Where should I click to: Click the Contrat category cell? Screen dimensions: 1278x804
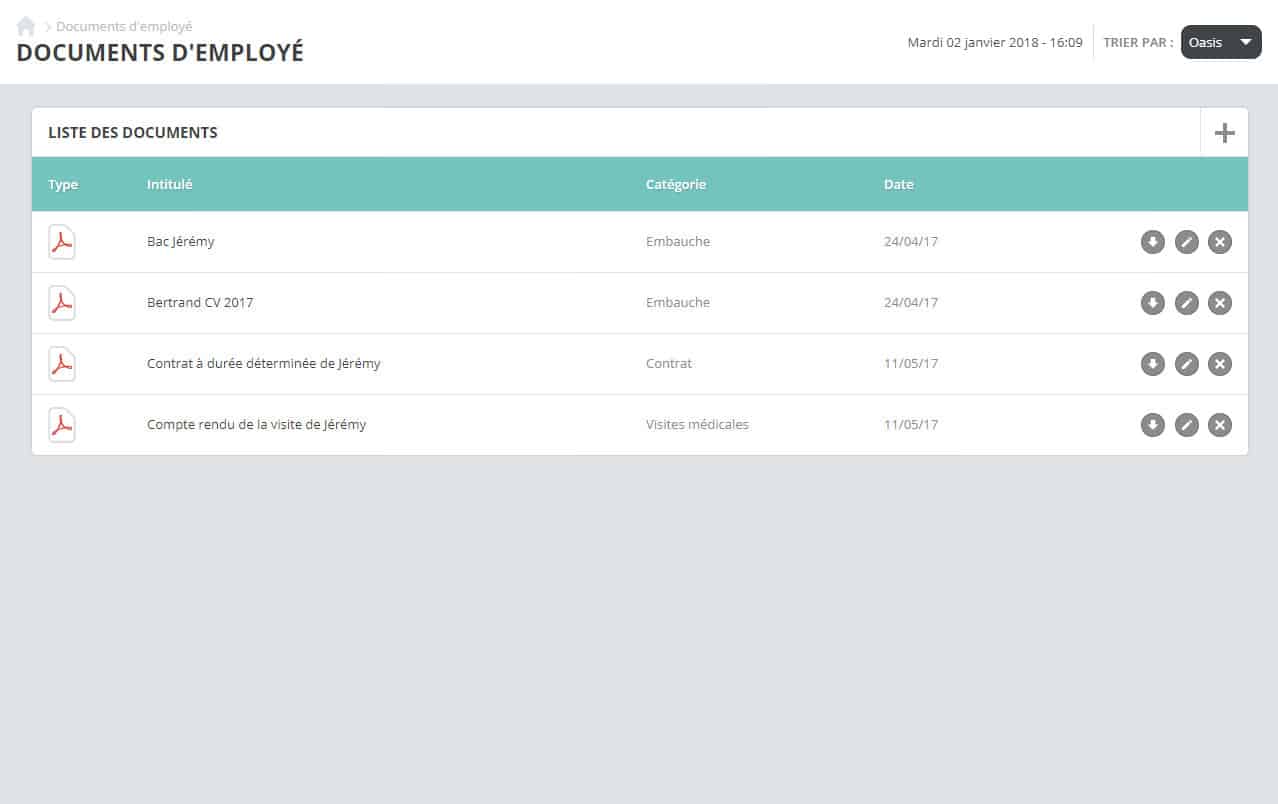tap(669, 364)
